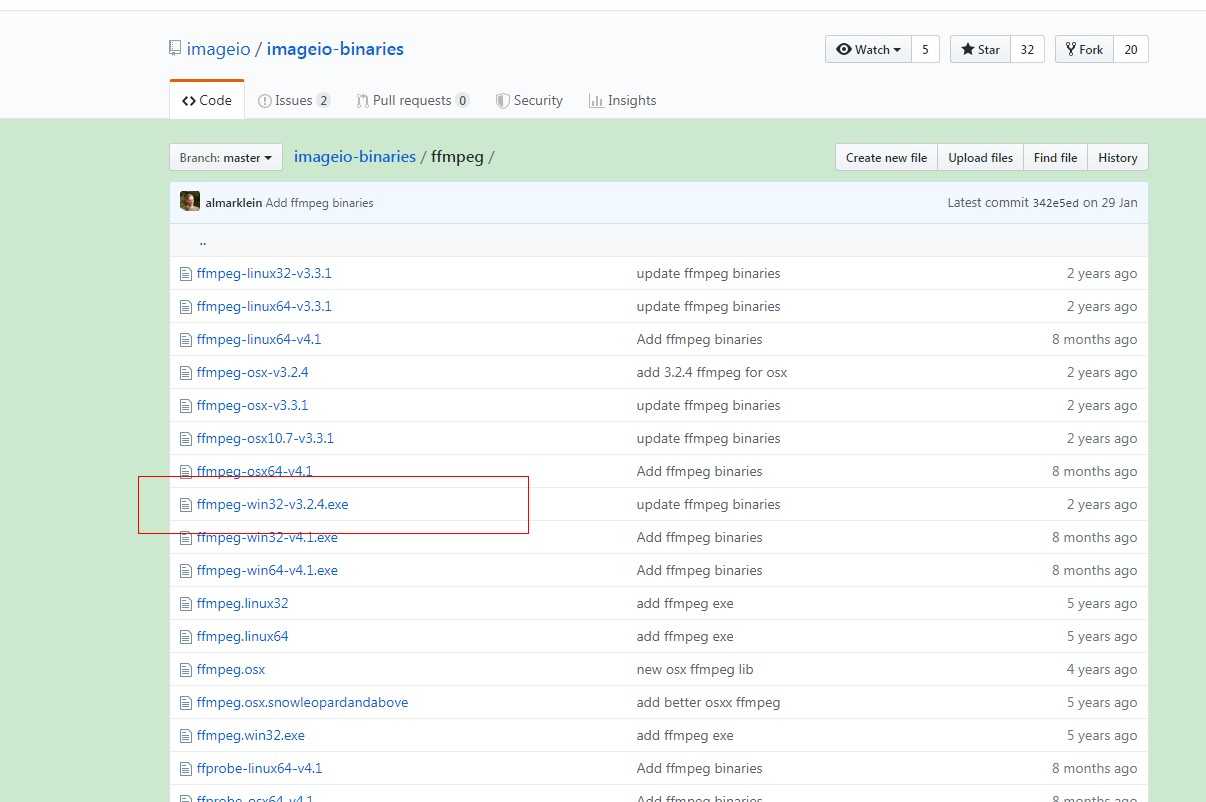
Task: Star the repository
Action: pos(980,49)
